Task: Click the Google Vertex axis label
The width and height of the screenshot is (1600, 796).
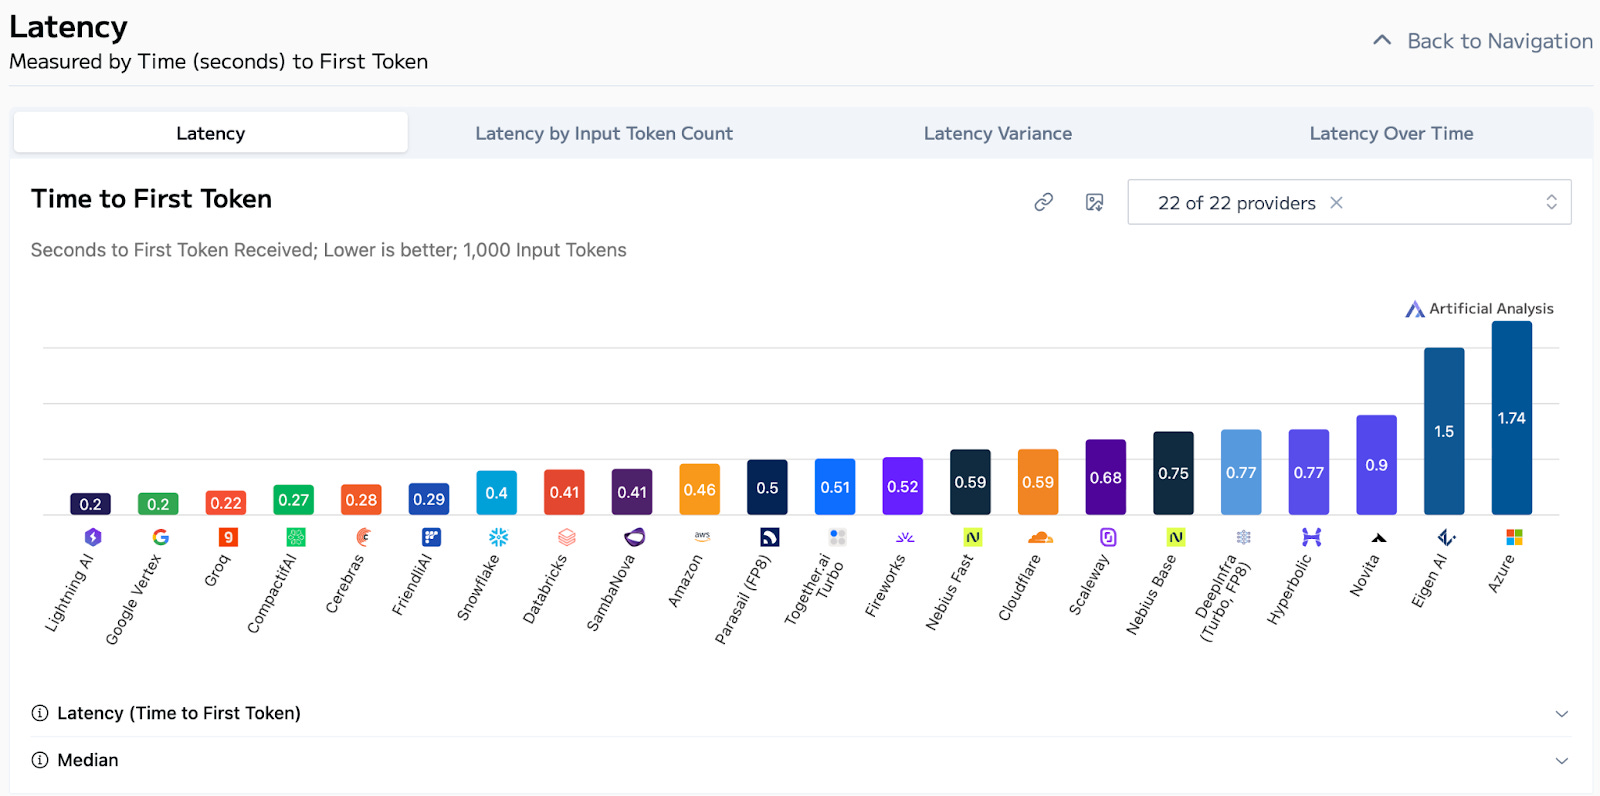Action: 133,599
